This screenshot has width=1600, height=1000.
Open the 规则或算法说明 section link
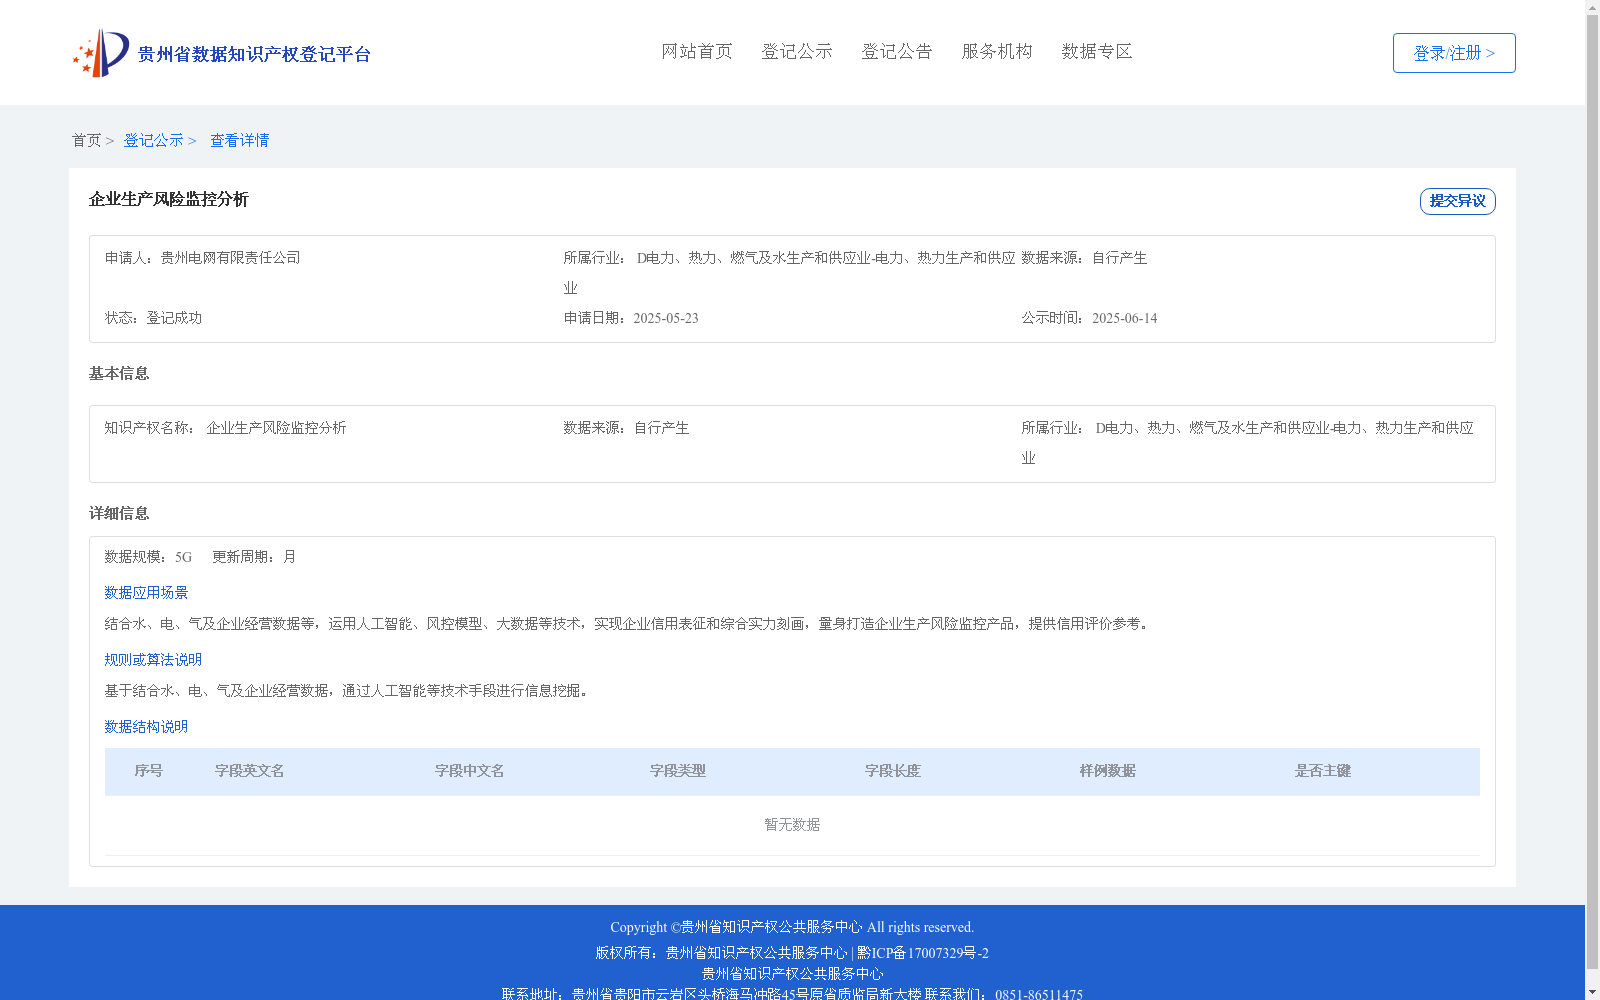click(152, 660)
